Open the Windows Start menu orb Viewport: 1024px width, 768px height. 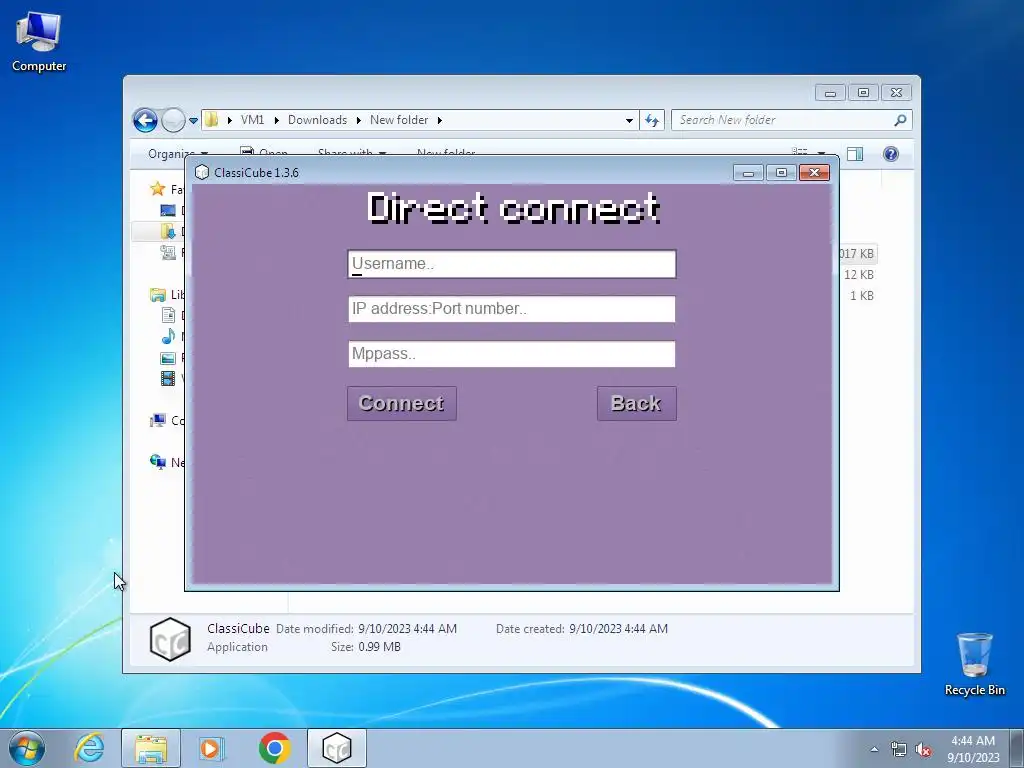[27, 748]
